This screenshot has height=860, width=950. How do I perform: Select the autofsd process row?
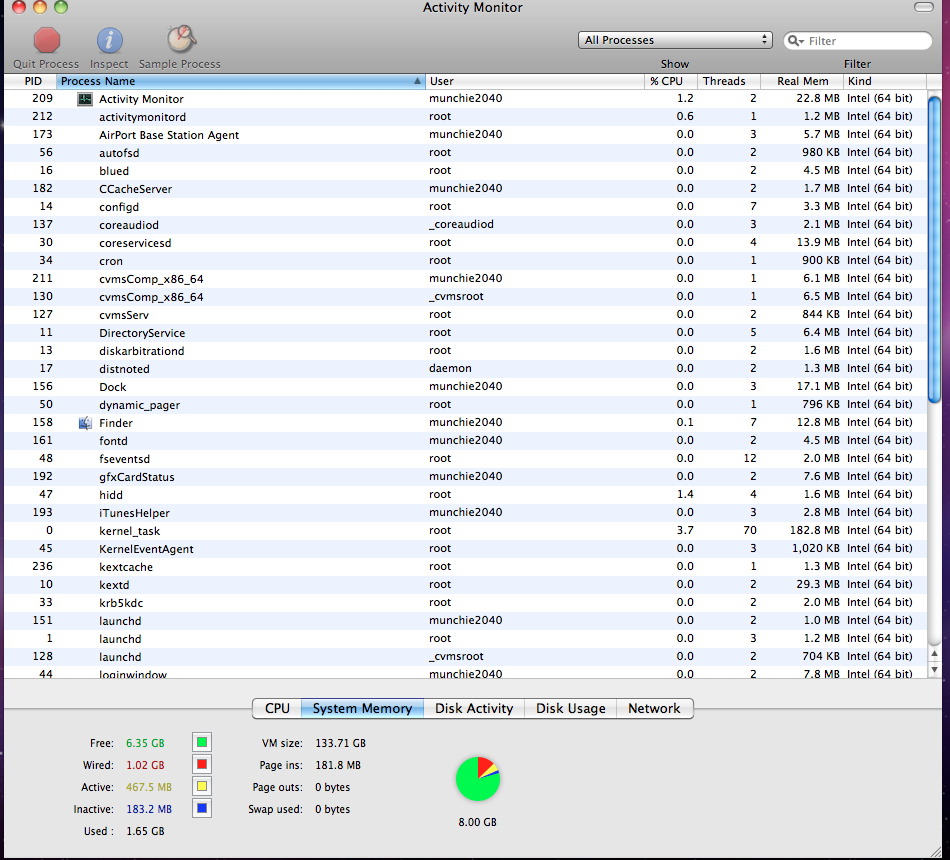[x=465, y=153]
